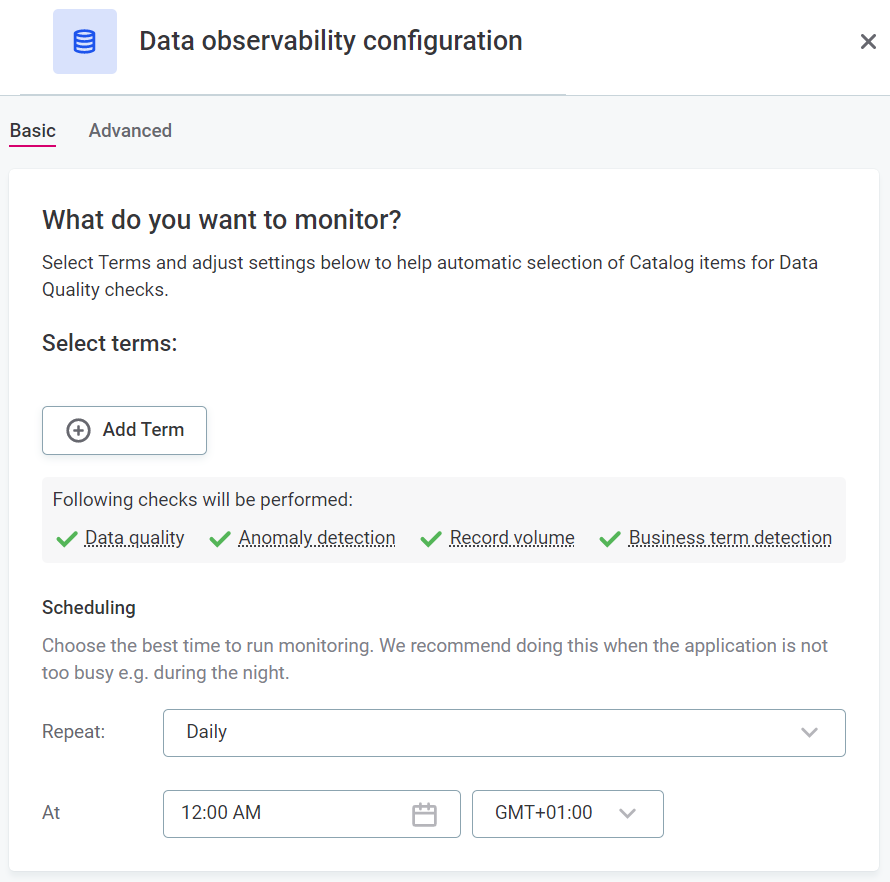Viewport: 890px width, 882px height.
Task: Click the 12:00 AM time input field
Action: [x=290, y=814]
